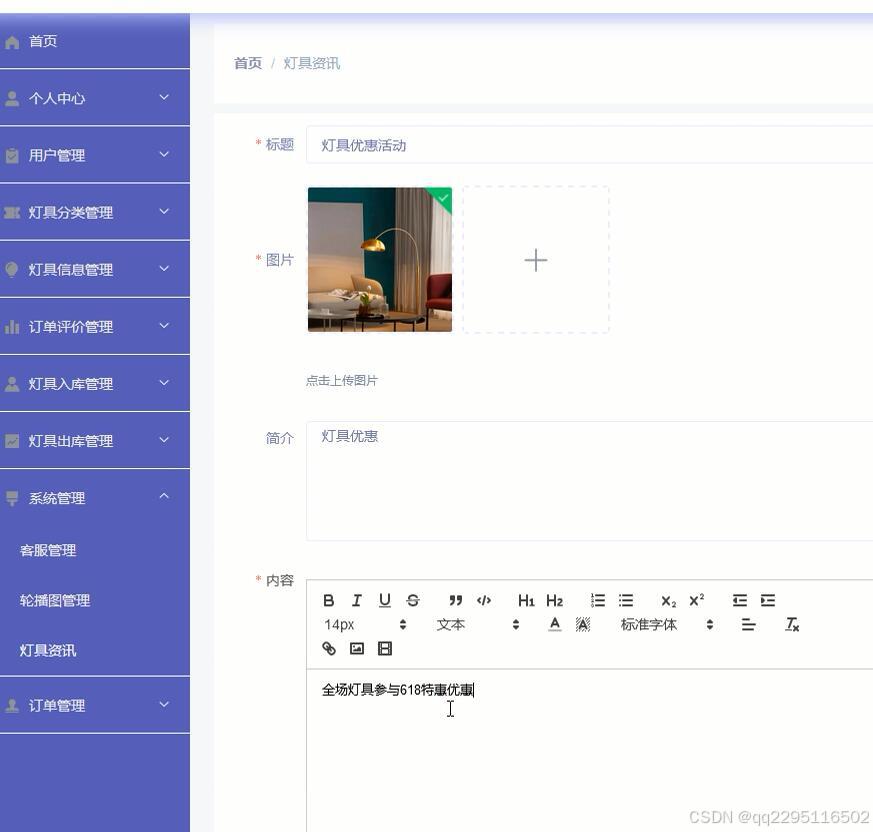Click the 用户管理 clipboard icon
Viewport: 873px width, 832px height.
click(12, 155)
